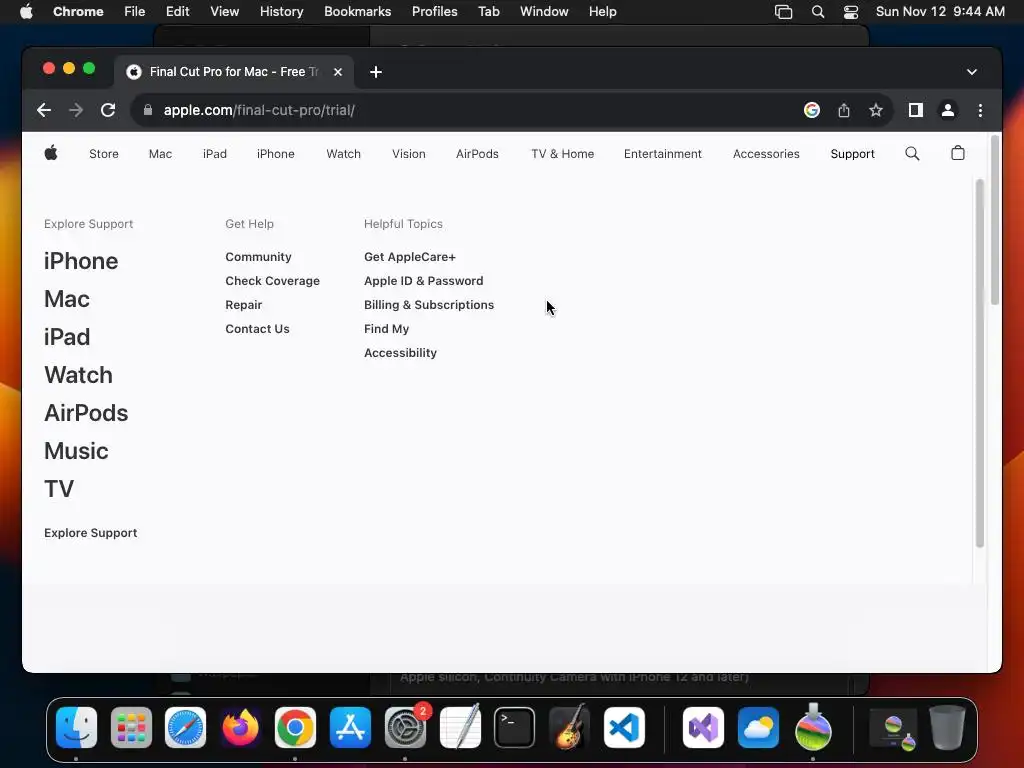
Task: Open the Accessibility topic
Action: 400,353
